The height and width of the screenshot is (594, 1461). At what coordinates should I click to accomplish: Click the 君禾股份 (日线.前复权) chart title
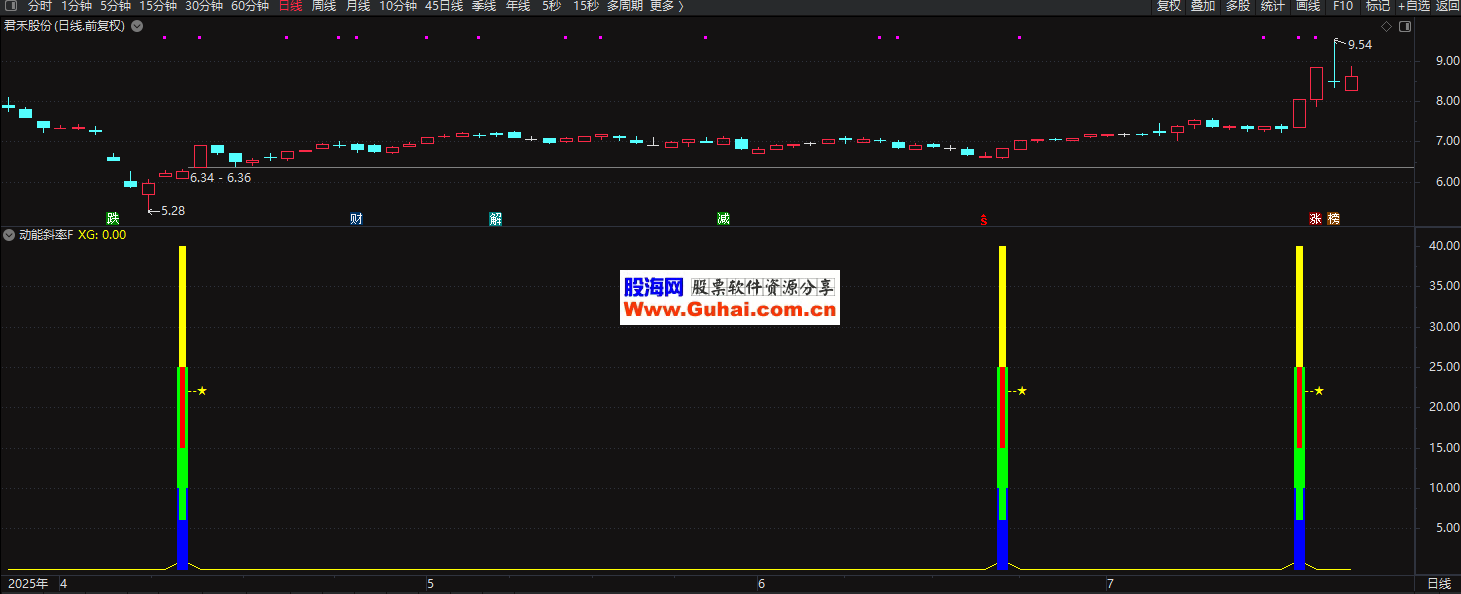click(x=65, y=26)
